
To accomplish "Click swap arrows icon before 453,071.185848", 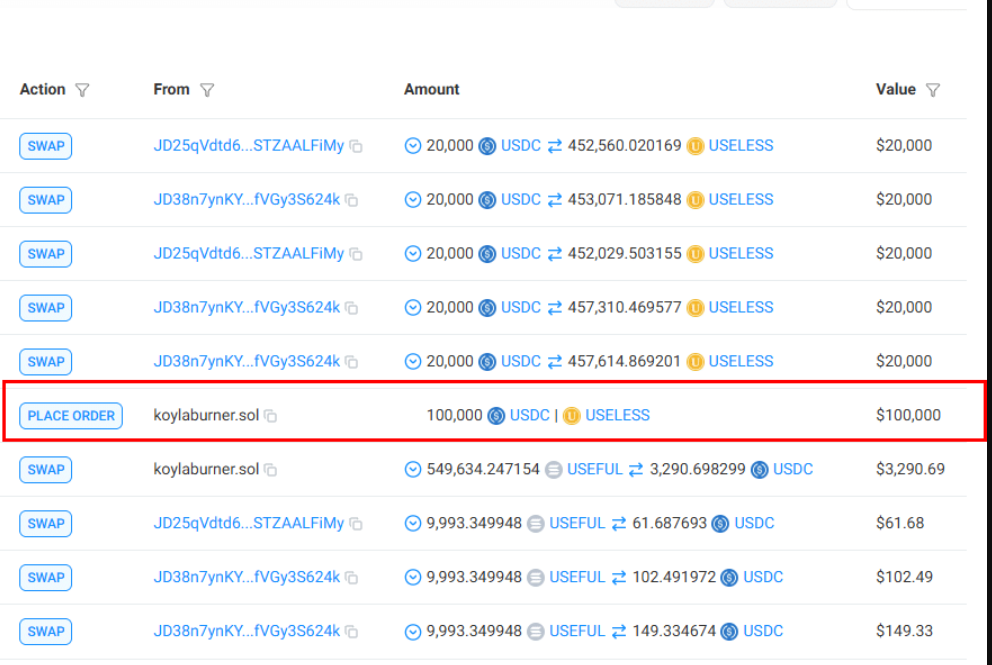I will (x=555, y=200).
